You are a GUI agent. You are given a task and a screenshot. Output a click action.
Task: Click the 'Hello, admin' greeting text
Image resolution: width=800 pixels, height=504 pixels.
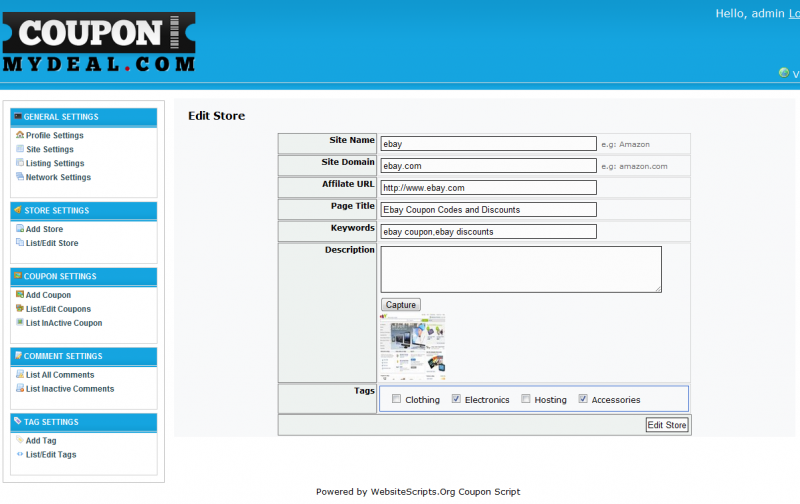(749, 13)
